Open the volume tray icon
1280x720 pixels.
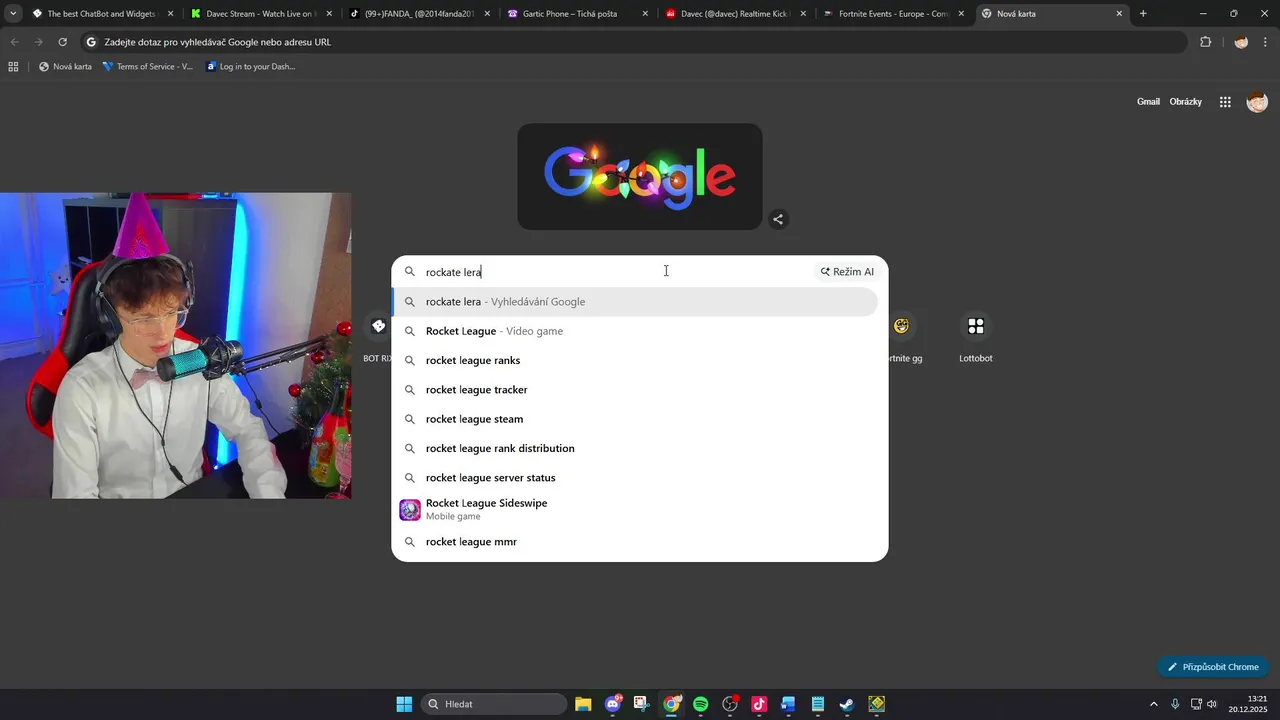pos(1212,704)
